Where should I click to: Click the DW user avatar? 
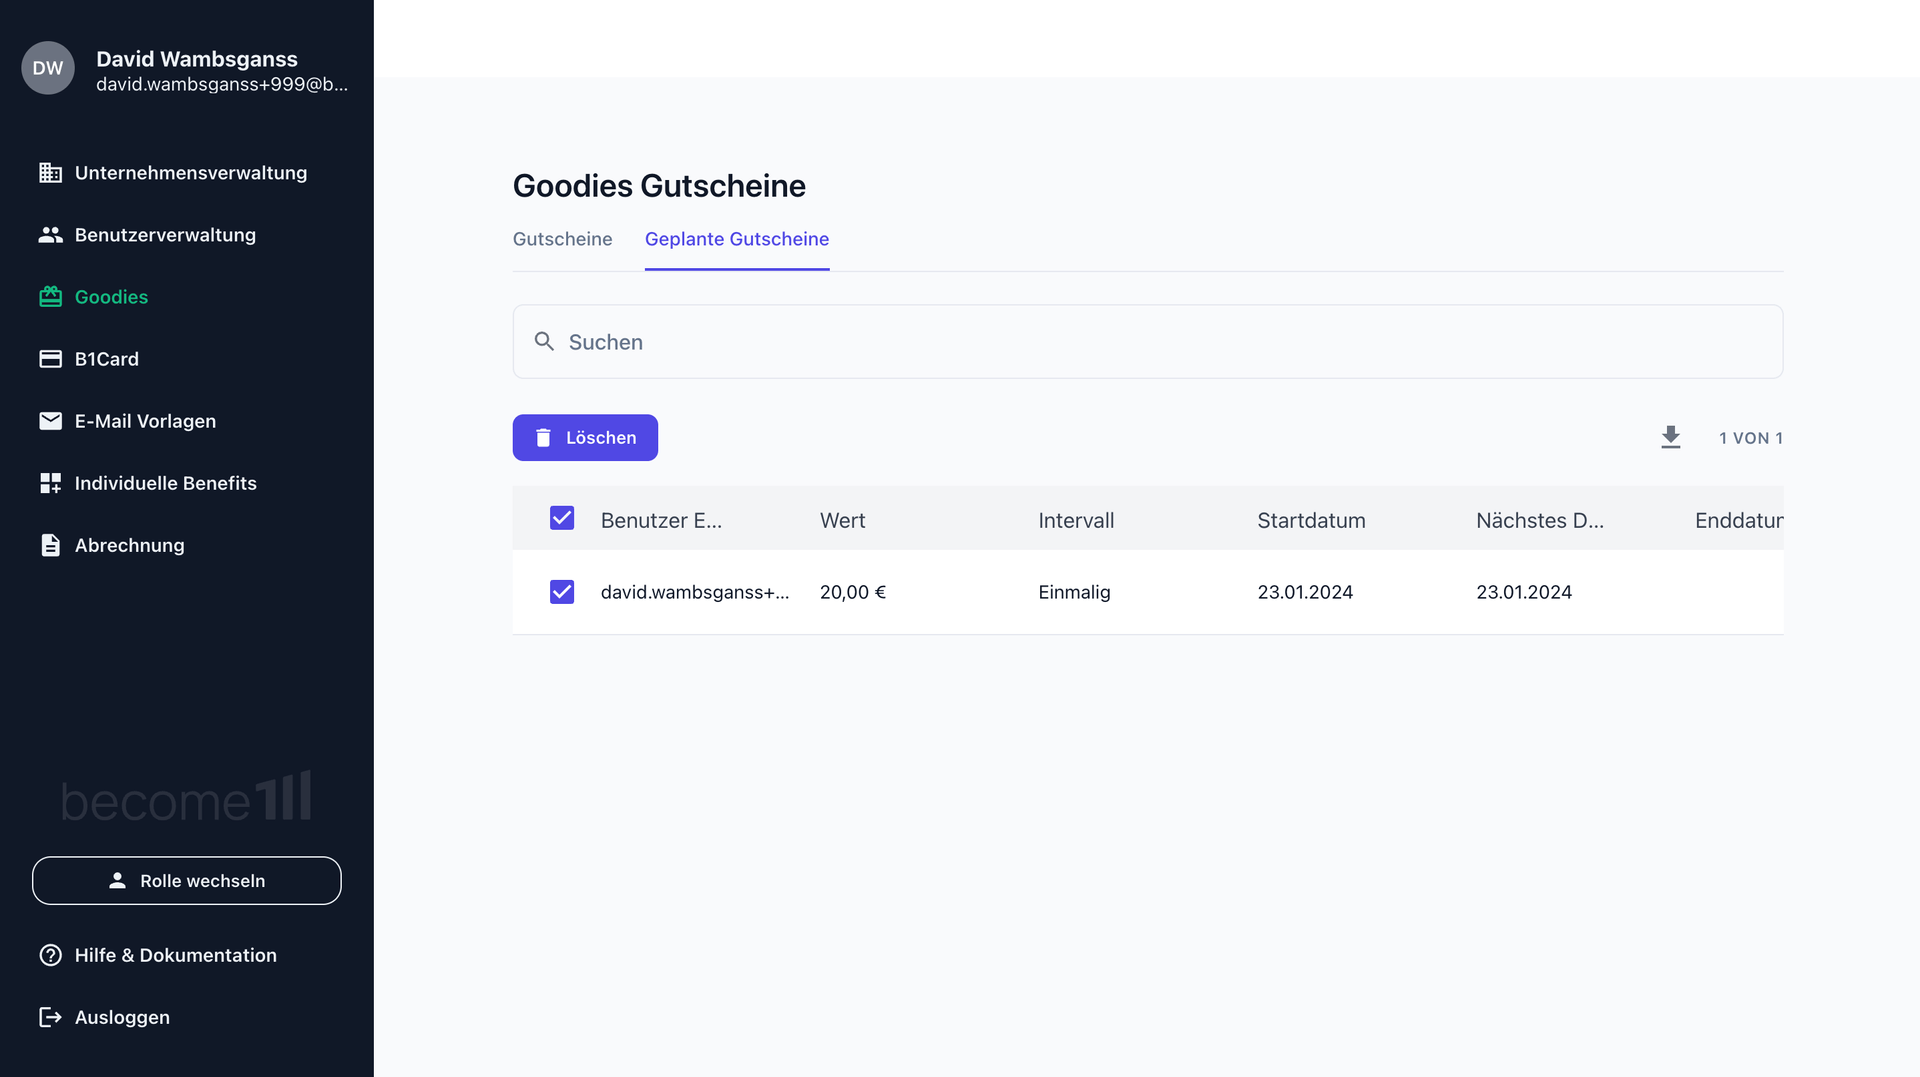pos(48,68)
